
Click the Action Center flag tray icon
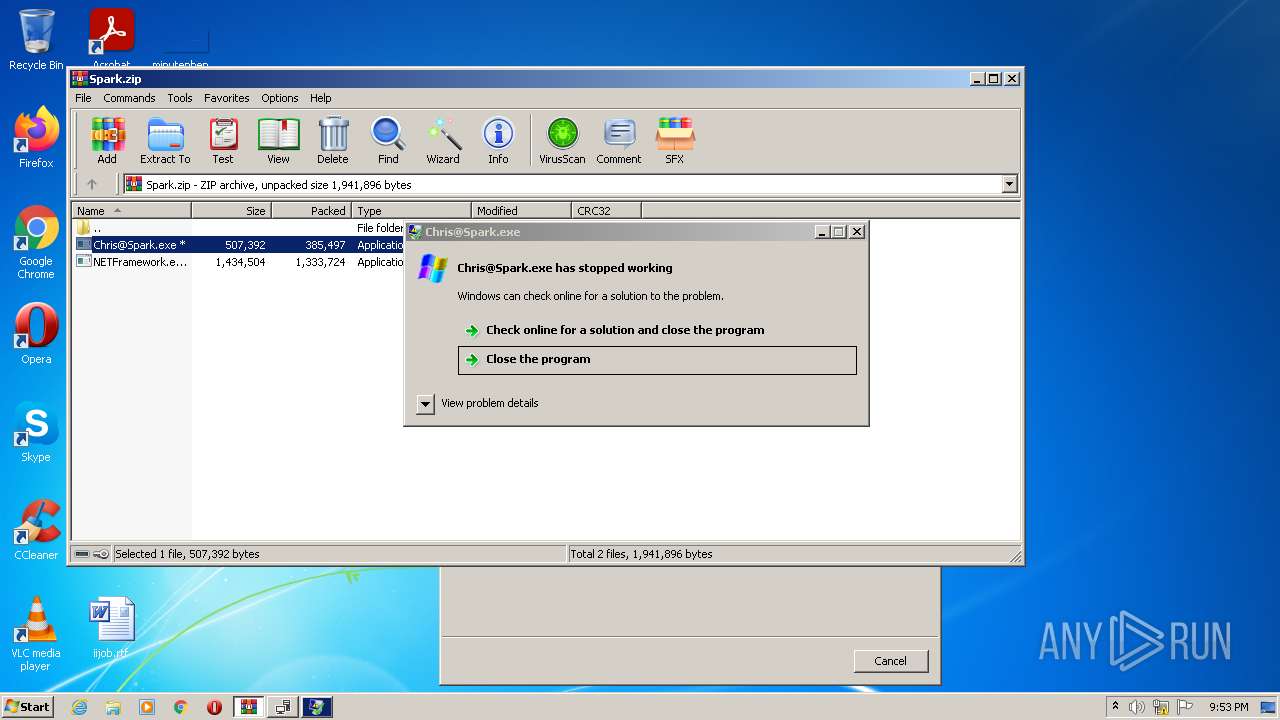pos(1185,707)
